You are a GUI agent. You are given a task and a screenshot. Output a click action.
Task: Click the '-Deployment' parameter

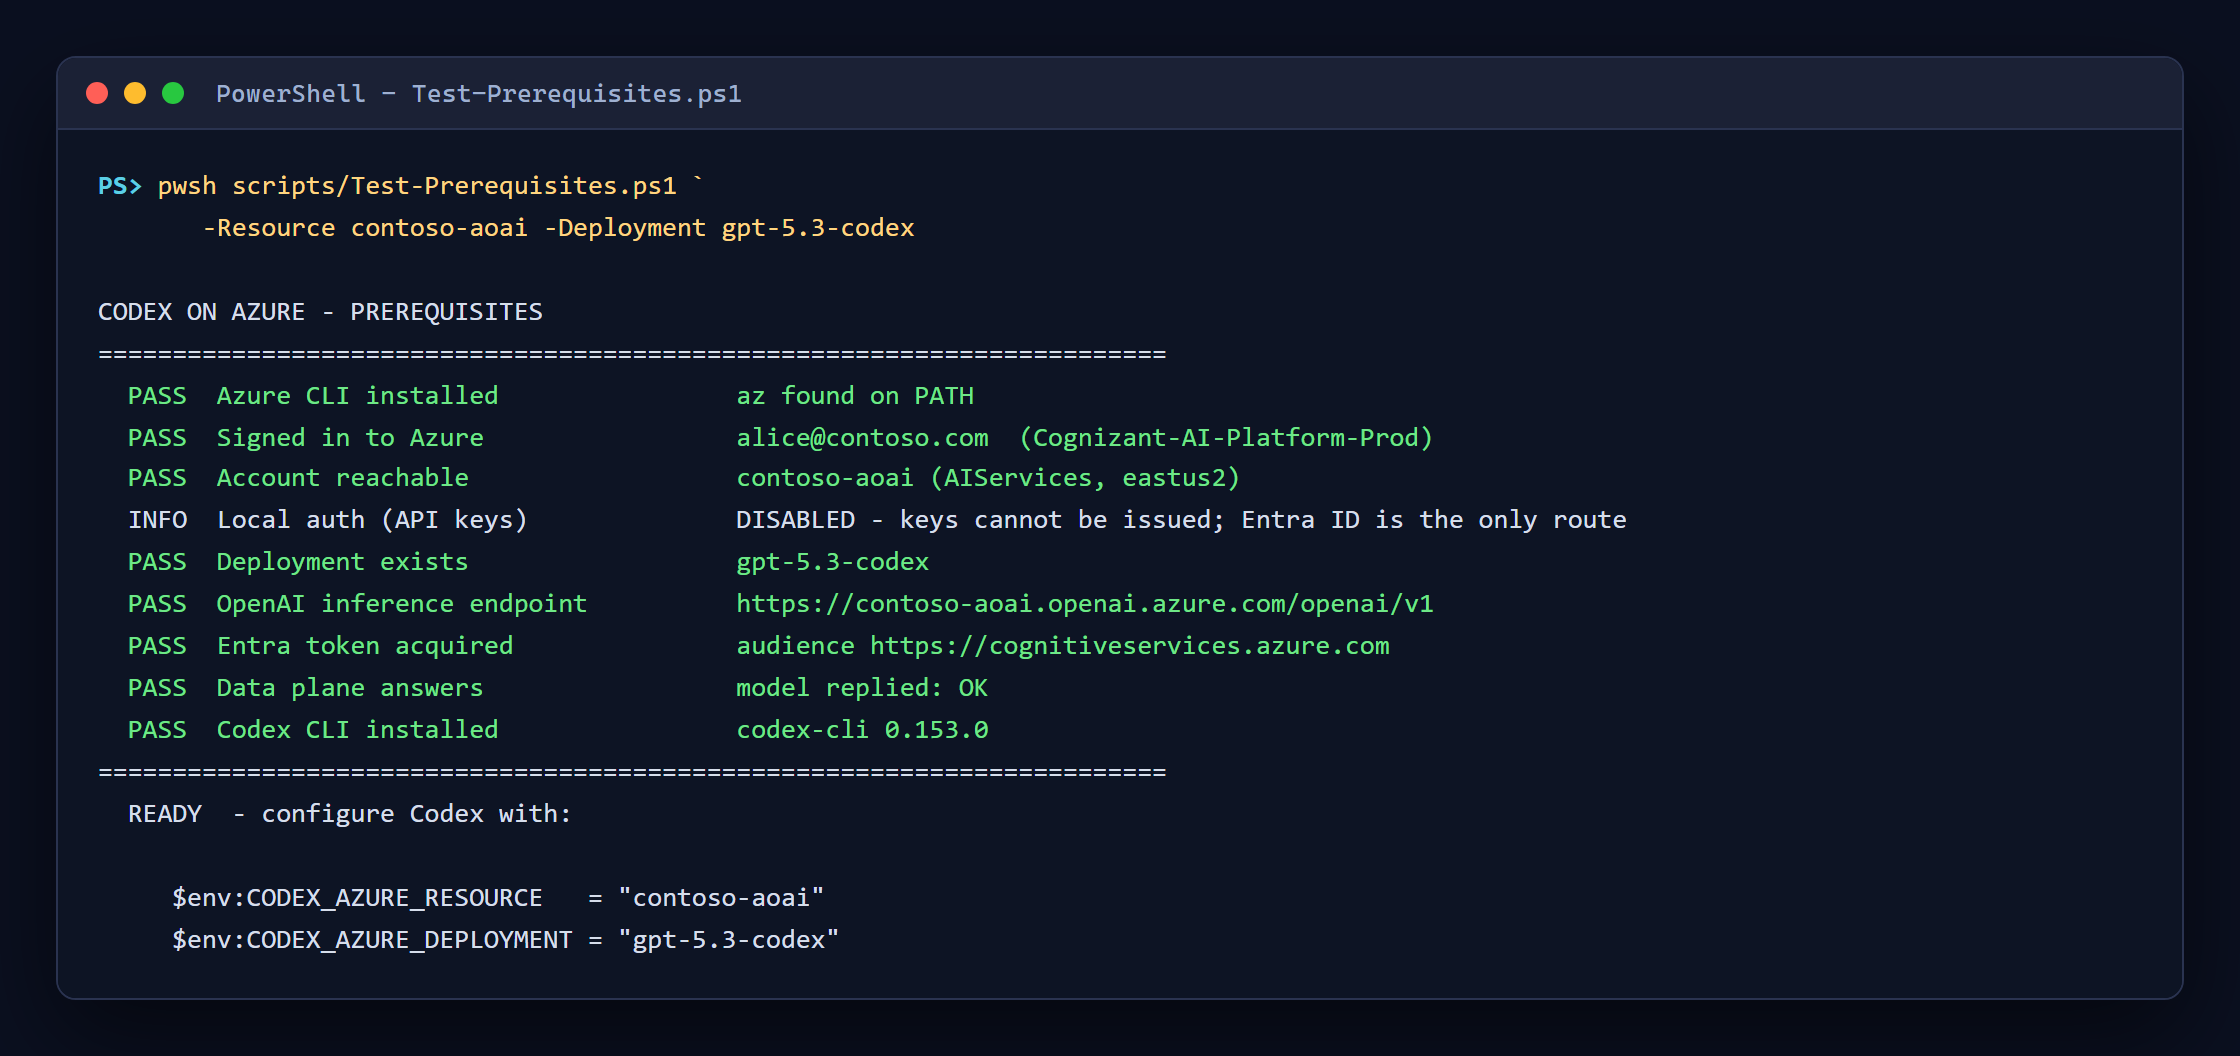pyautogui.click(x=625, y=228)
